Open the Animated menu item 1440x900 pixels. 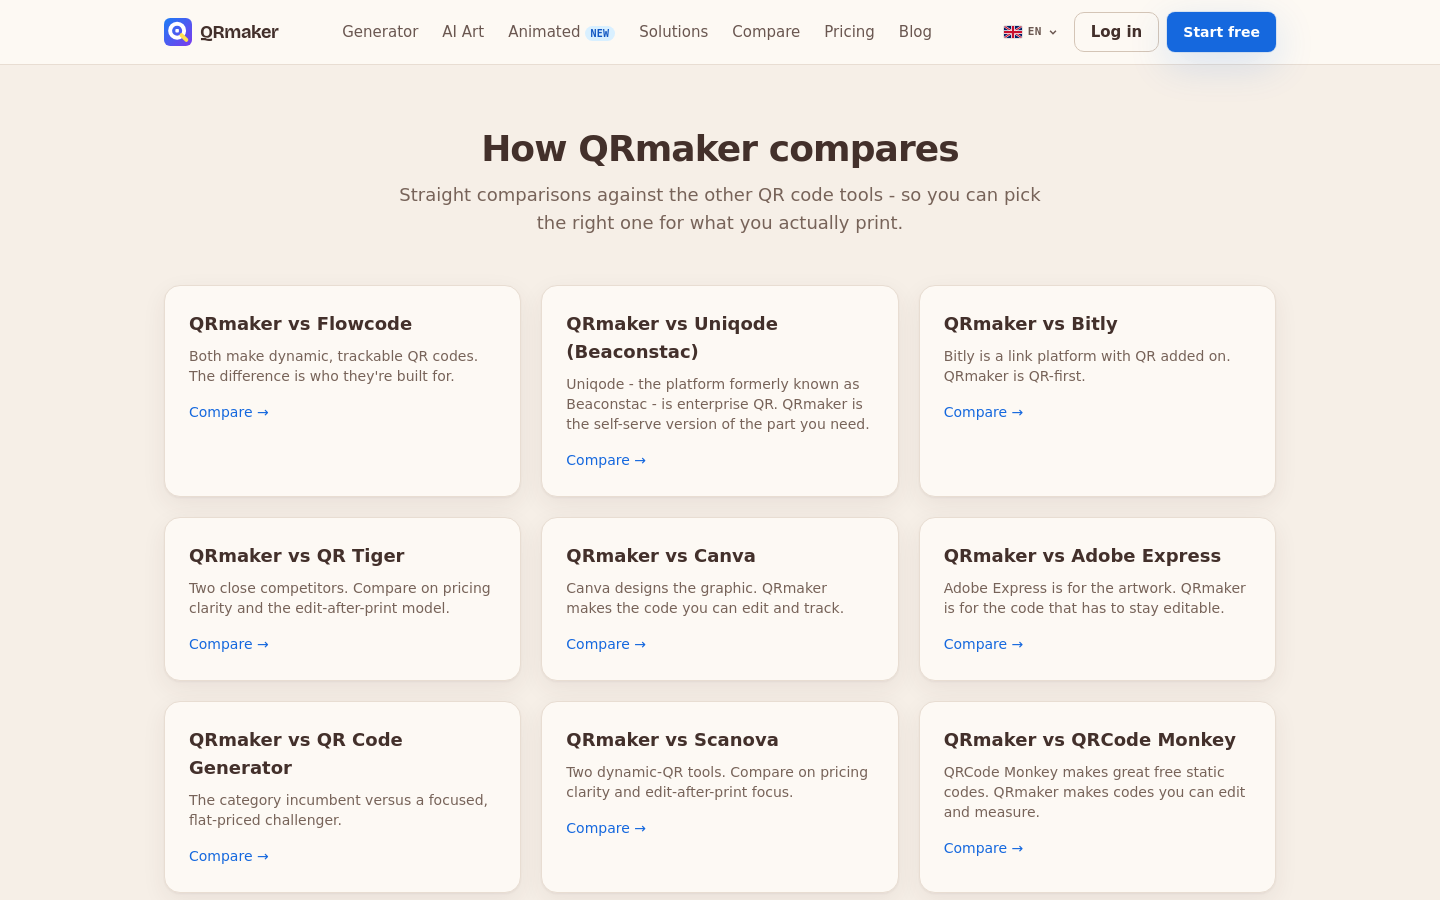pos(544,32)
